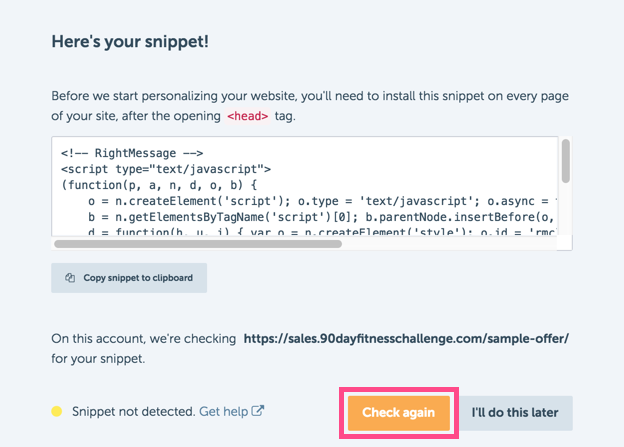Click the script type="text/javascript" code line

166,169
